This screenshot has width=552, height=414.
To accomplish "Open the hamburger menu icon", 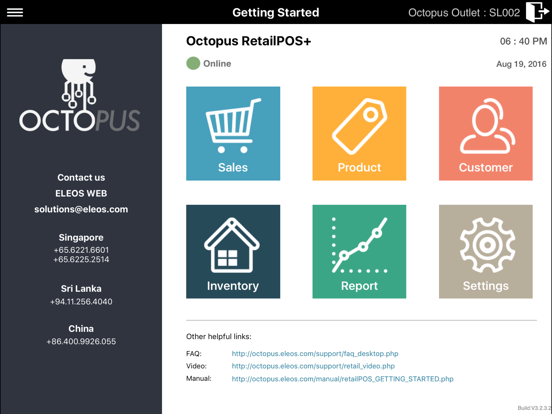I will 15,12.
